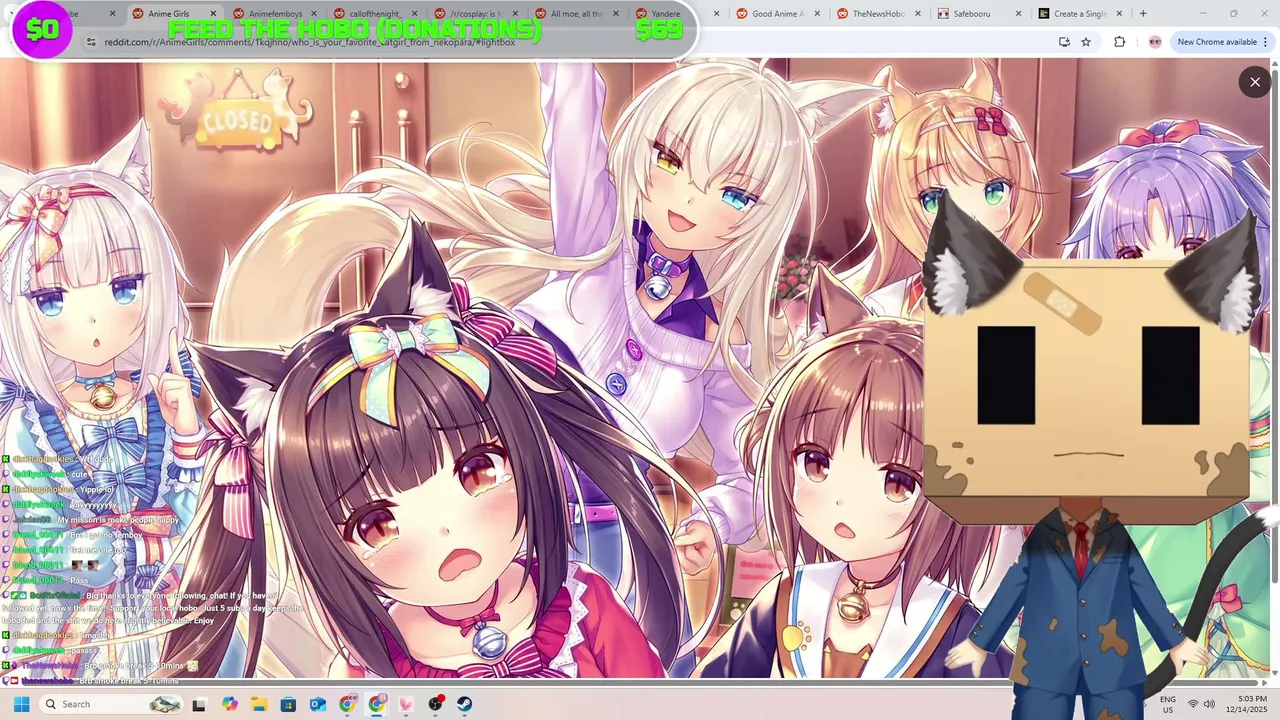
Task: Open the Extensions puzzle-piece menu
Action: (x=1119, y=42)
